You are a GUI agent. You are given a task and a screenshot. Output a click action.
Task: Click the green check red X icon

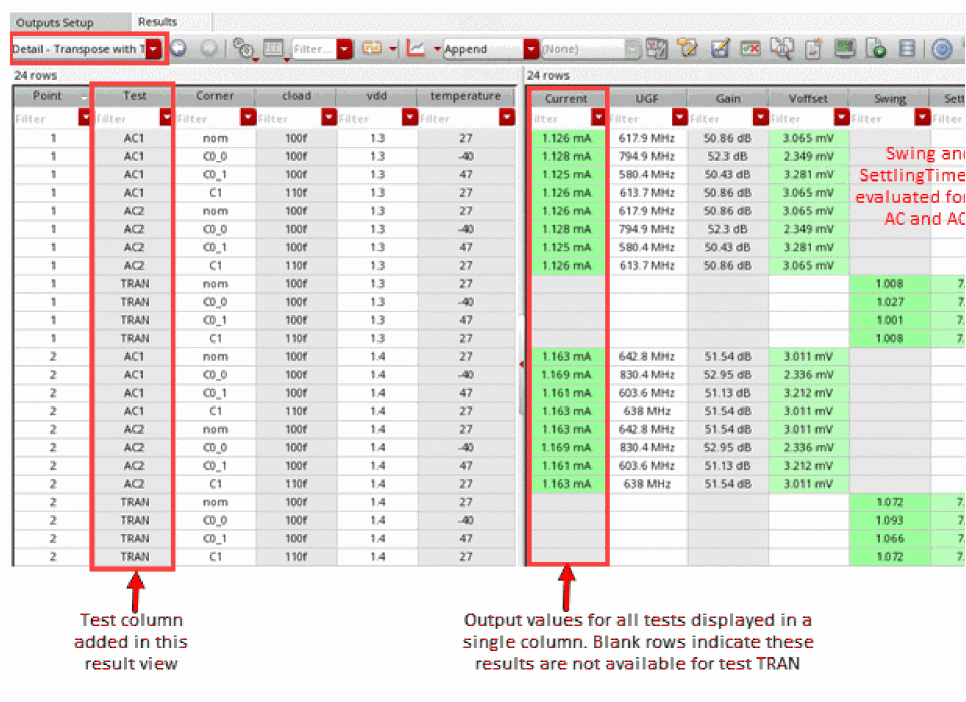pyautogui.click(x=750, y=48)
